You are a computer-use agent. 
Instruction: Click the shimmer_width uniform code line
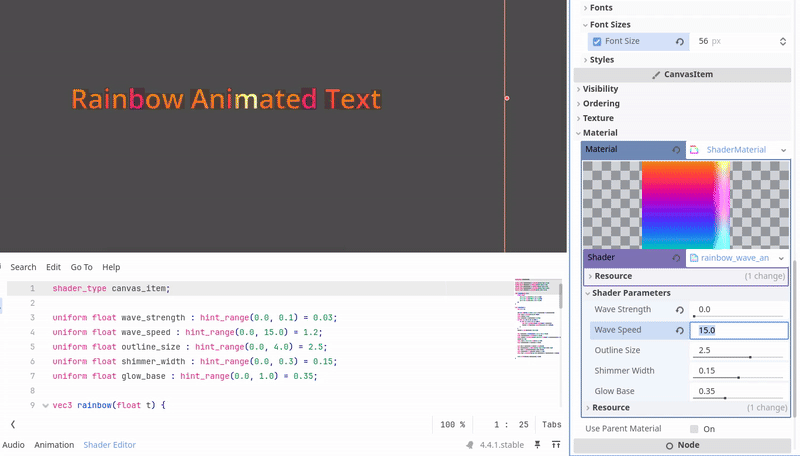pyautogui.click(x=195, y=362)
